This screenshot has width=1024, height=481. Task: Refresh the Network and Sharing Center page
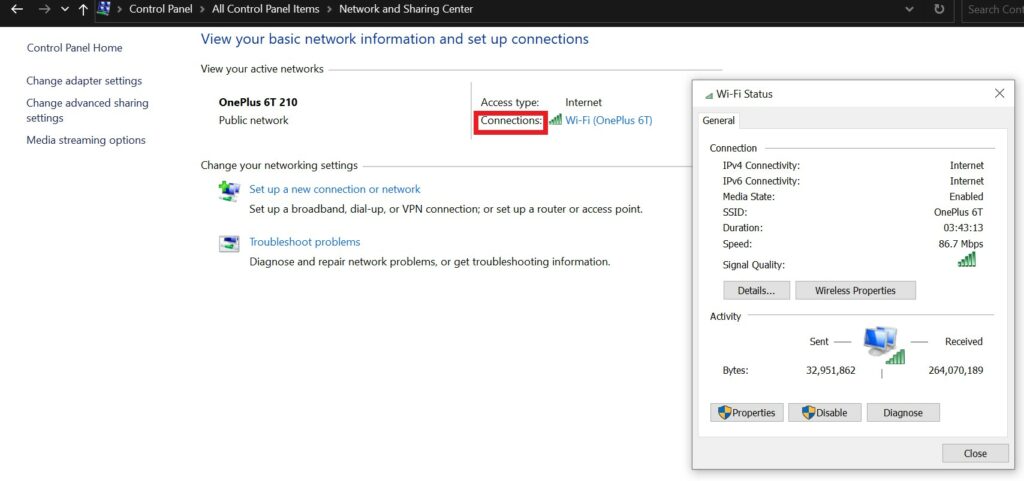click(939, 9)
